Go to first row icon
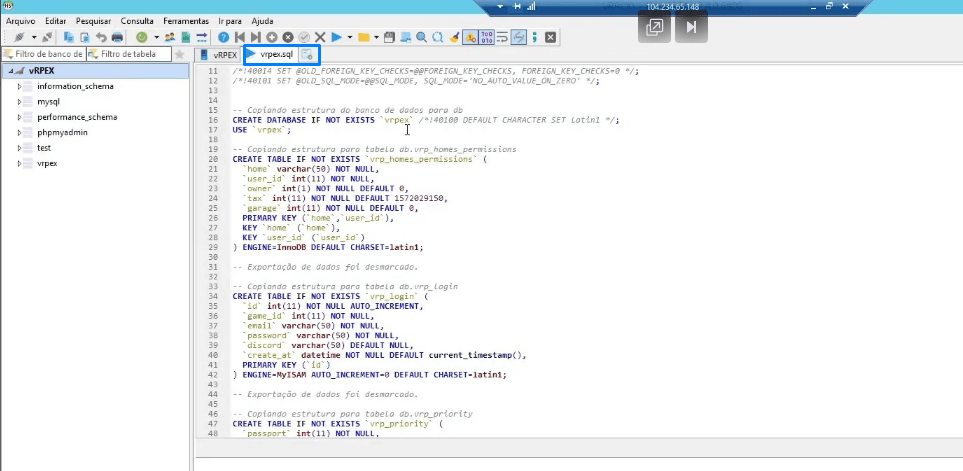Screen dimensions: 963x471 (240, 37)
